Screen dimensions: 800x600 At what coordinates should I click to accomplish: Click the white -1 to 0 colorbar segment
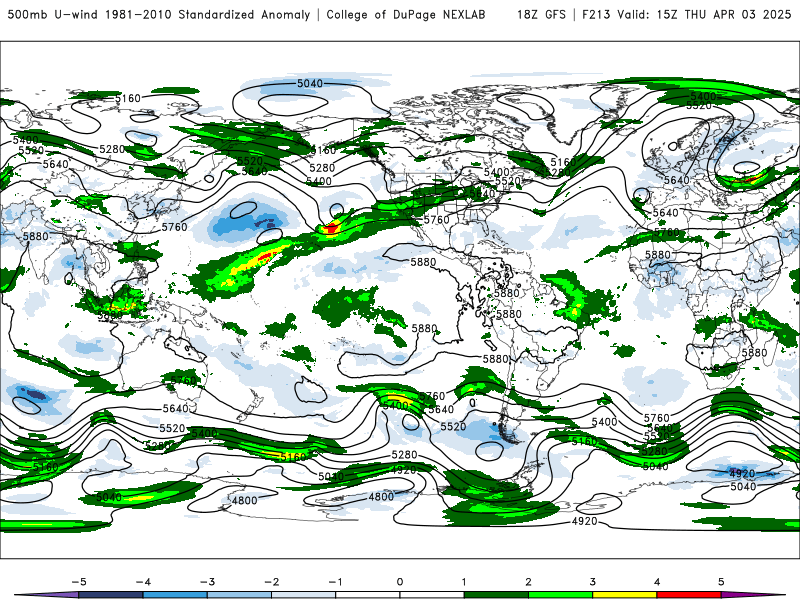coord(368,595)
